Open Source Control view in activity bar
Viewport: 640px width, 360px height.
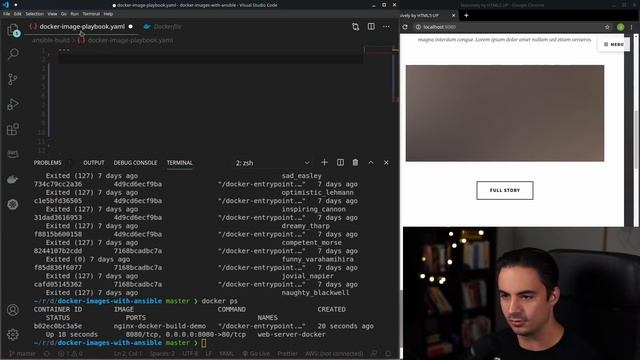point(13,79)
